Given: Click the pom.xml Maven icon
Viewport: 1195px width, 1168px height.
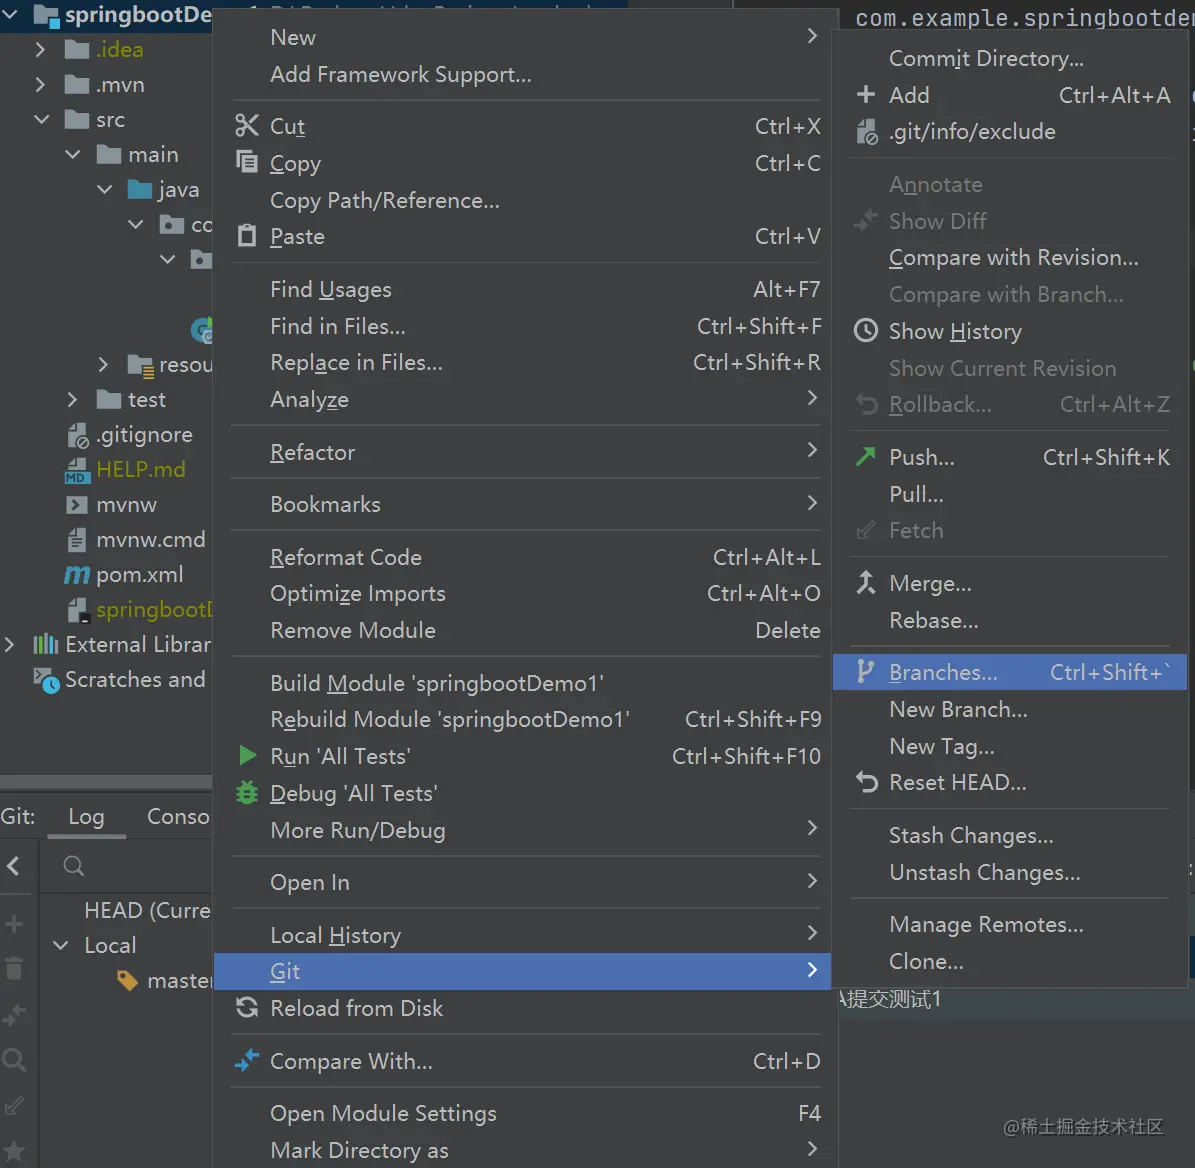Looking at the screenshot, I should 77,574.
